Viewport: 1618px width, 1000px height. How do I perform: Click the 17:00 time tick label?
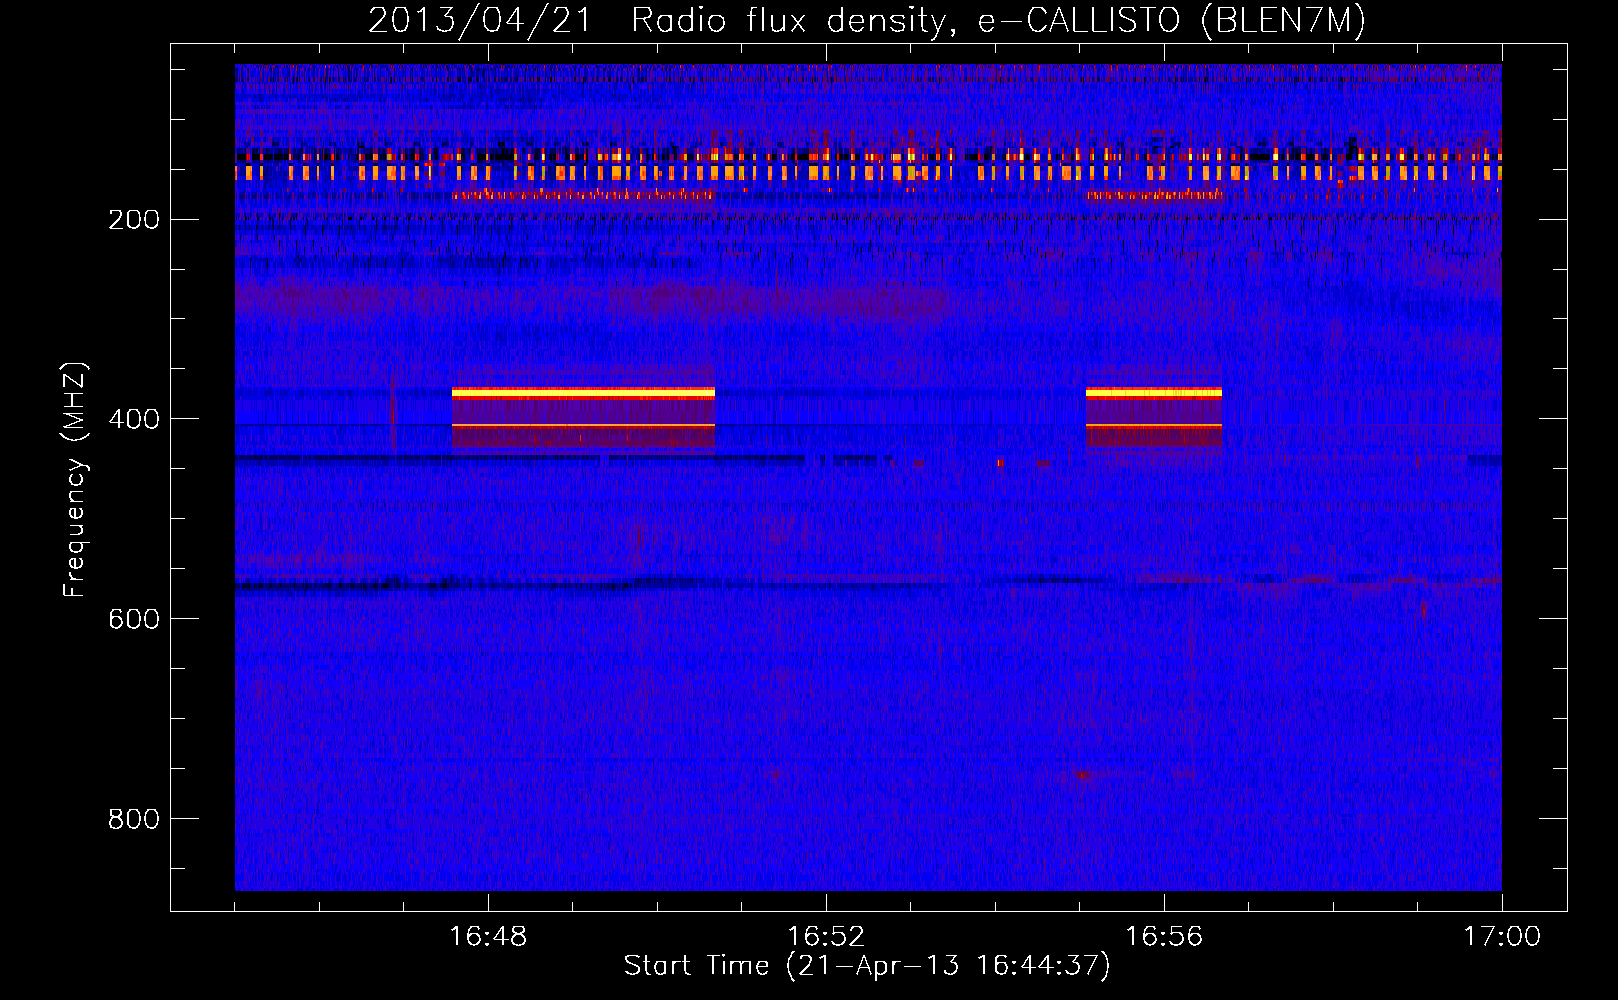(1502, 937)
